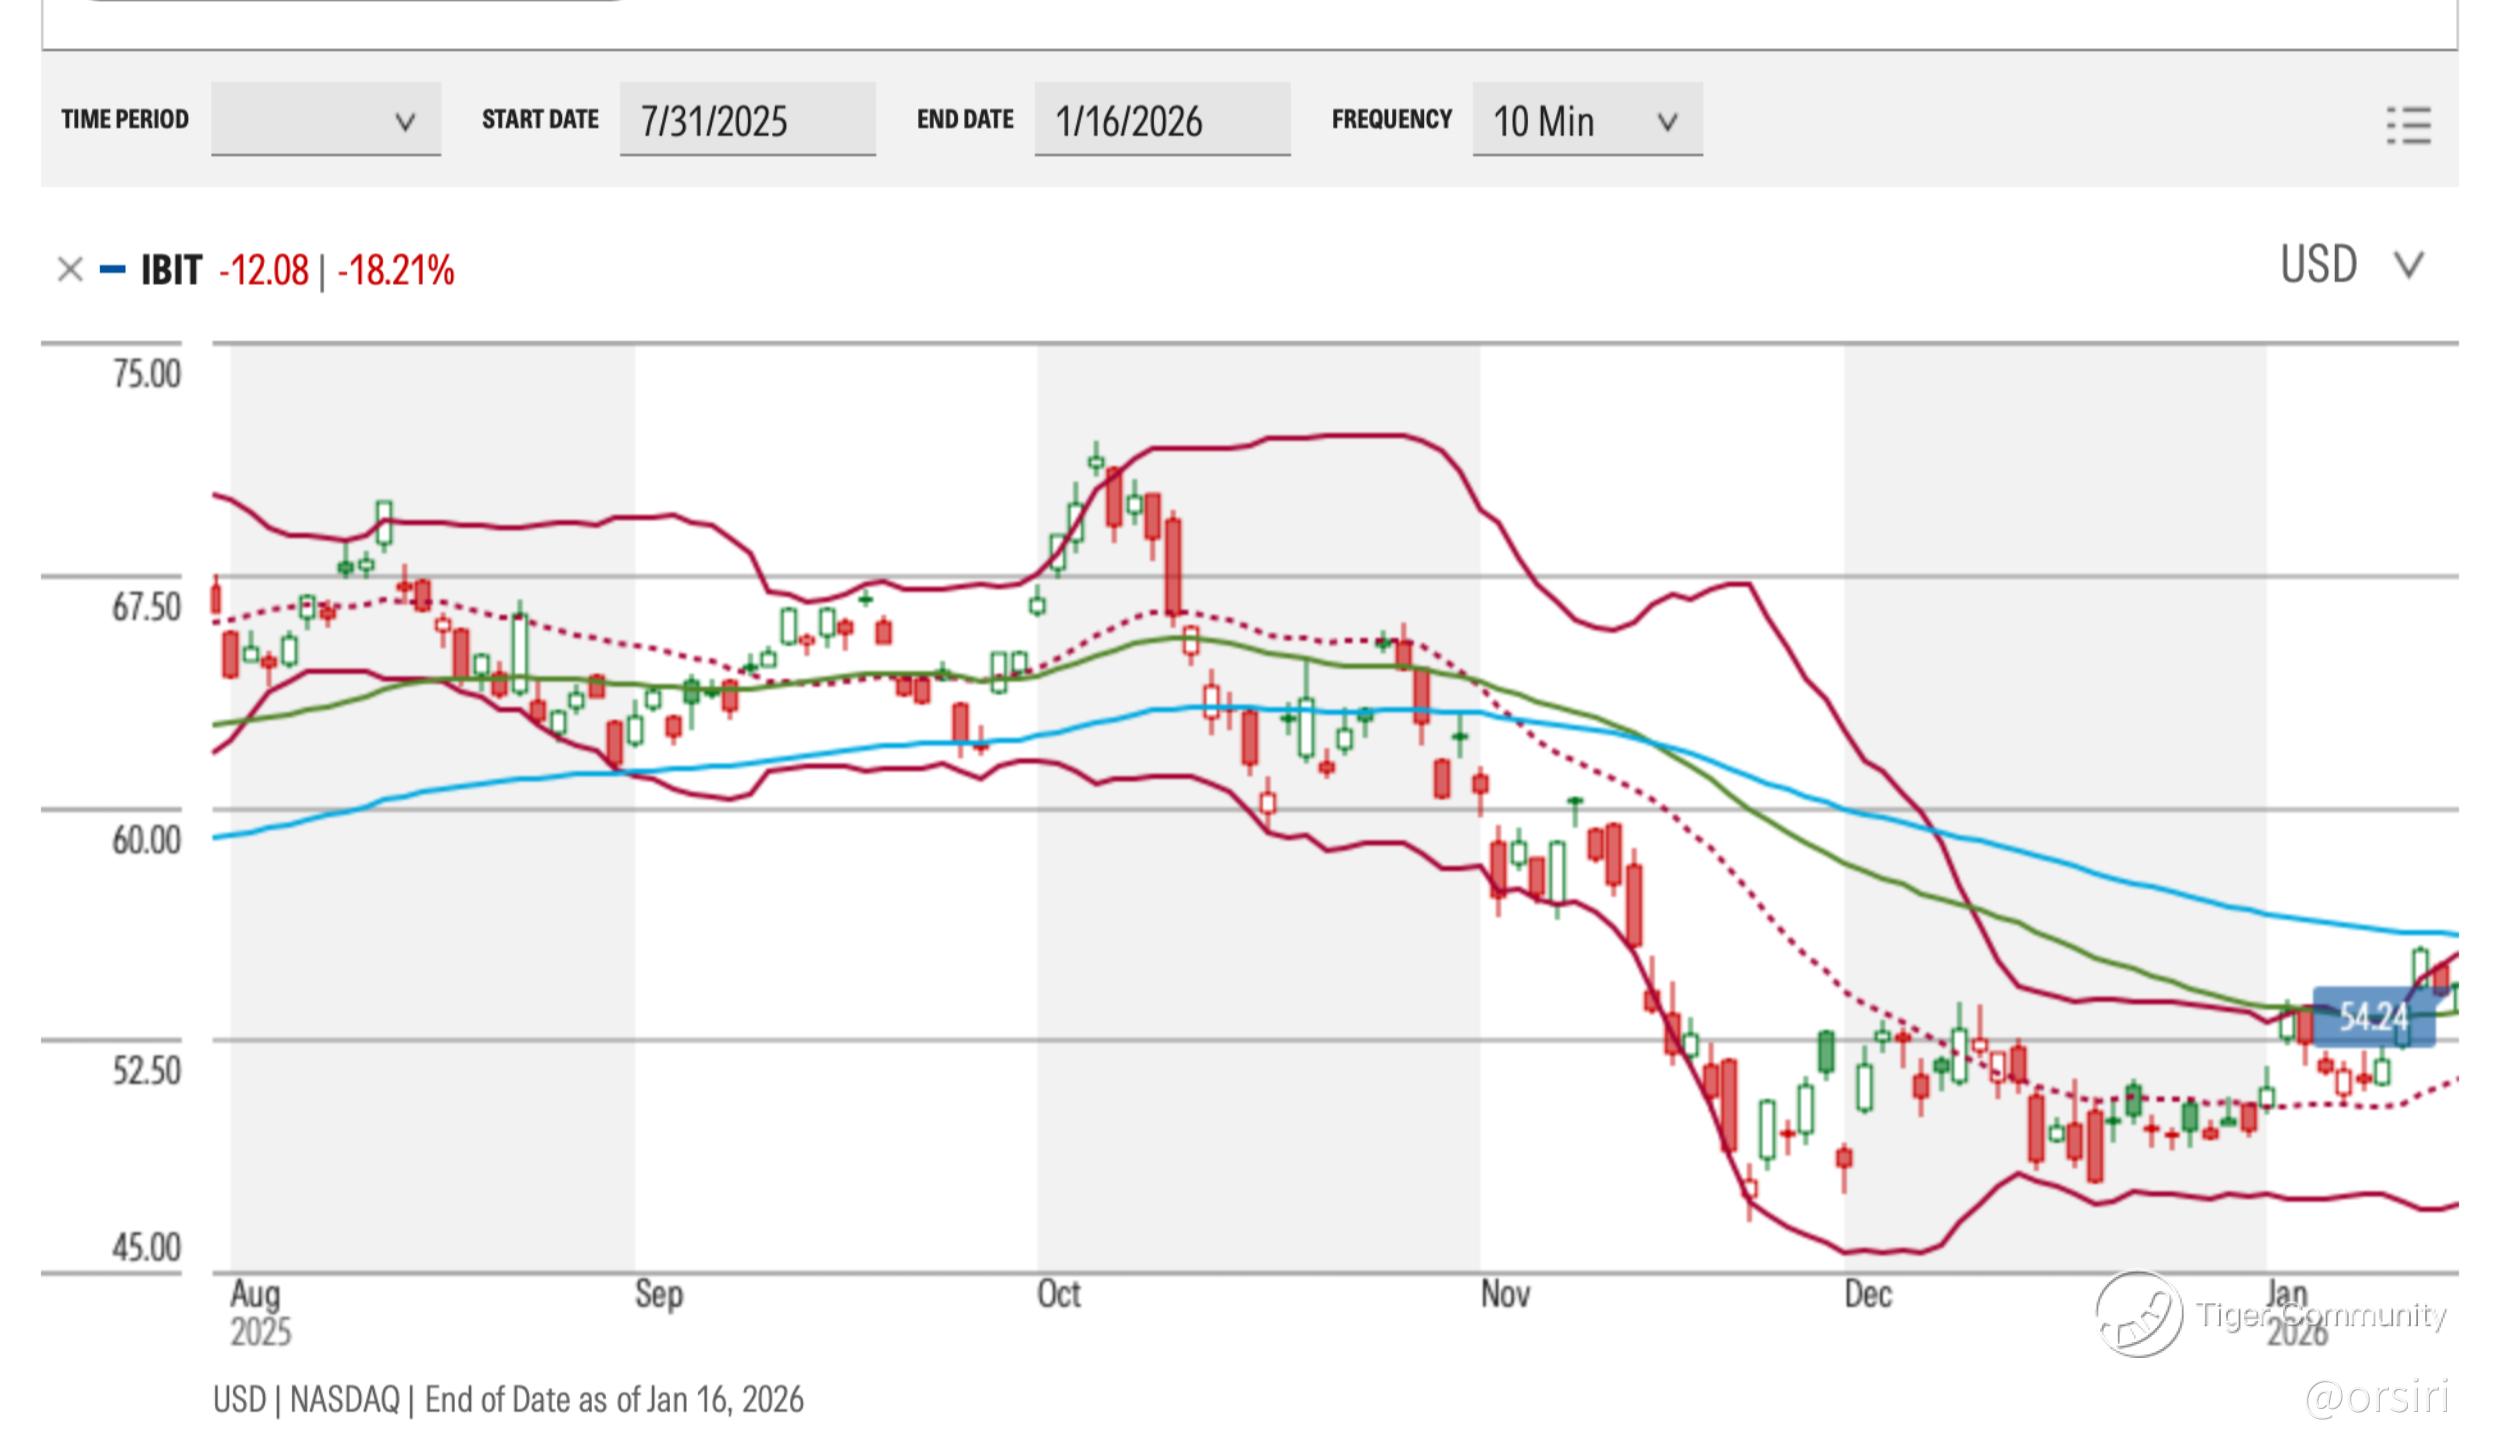Select the Nov label on time axis

point(1504,1294)
